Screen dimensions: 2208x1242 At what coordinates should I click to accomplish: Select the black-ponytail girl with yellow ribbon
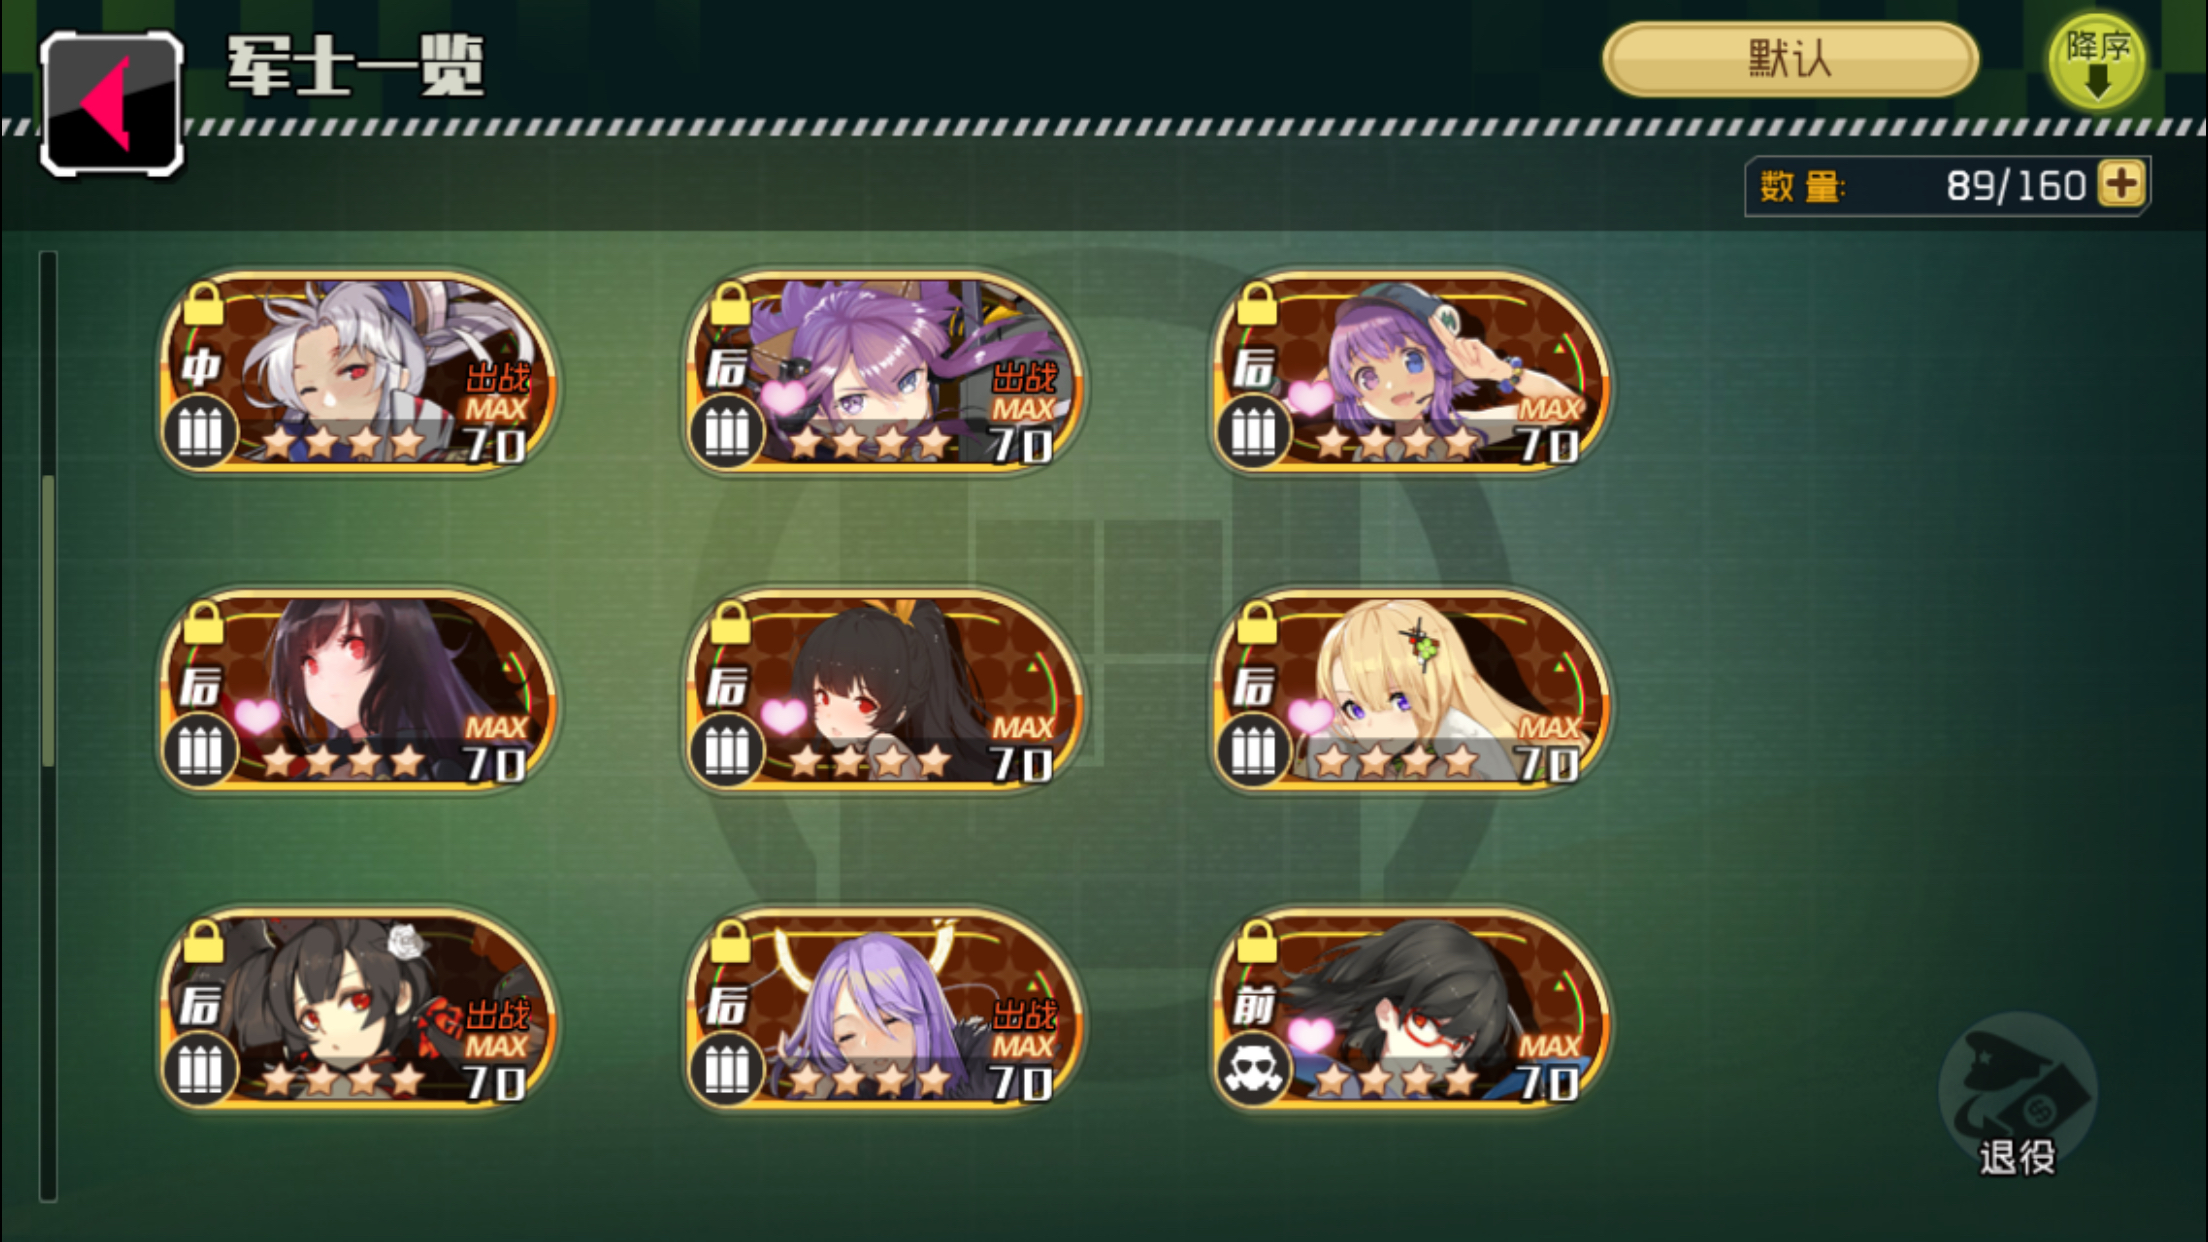coord(885,690)
